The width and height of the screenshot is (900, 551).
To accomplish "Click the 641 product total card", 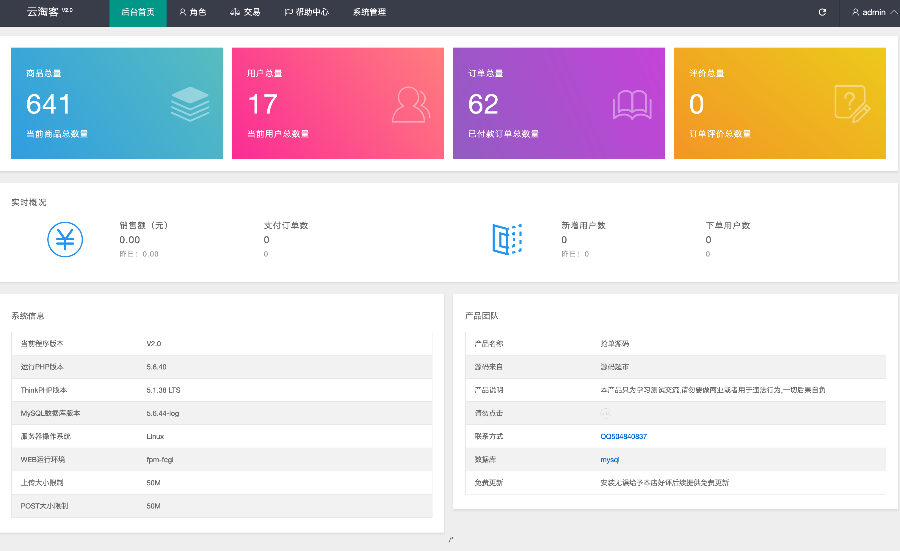I will pyautogui.click(x=116, y=104).
